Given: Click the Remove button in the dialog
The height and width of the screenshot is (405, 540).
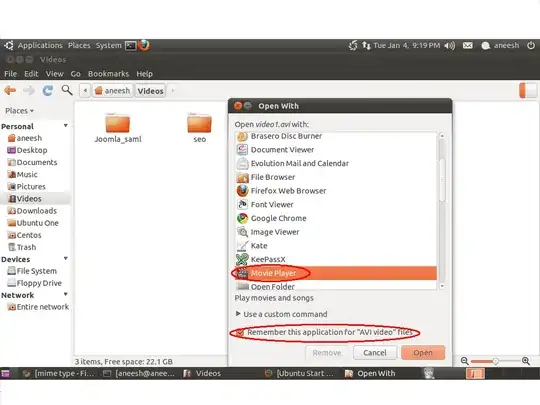Looking at the screenshot, I should [326, 353].
